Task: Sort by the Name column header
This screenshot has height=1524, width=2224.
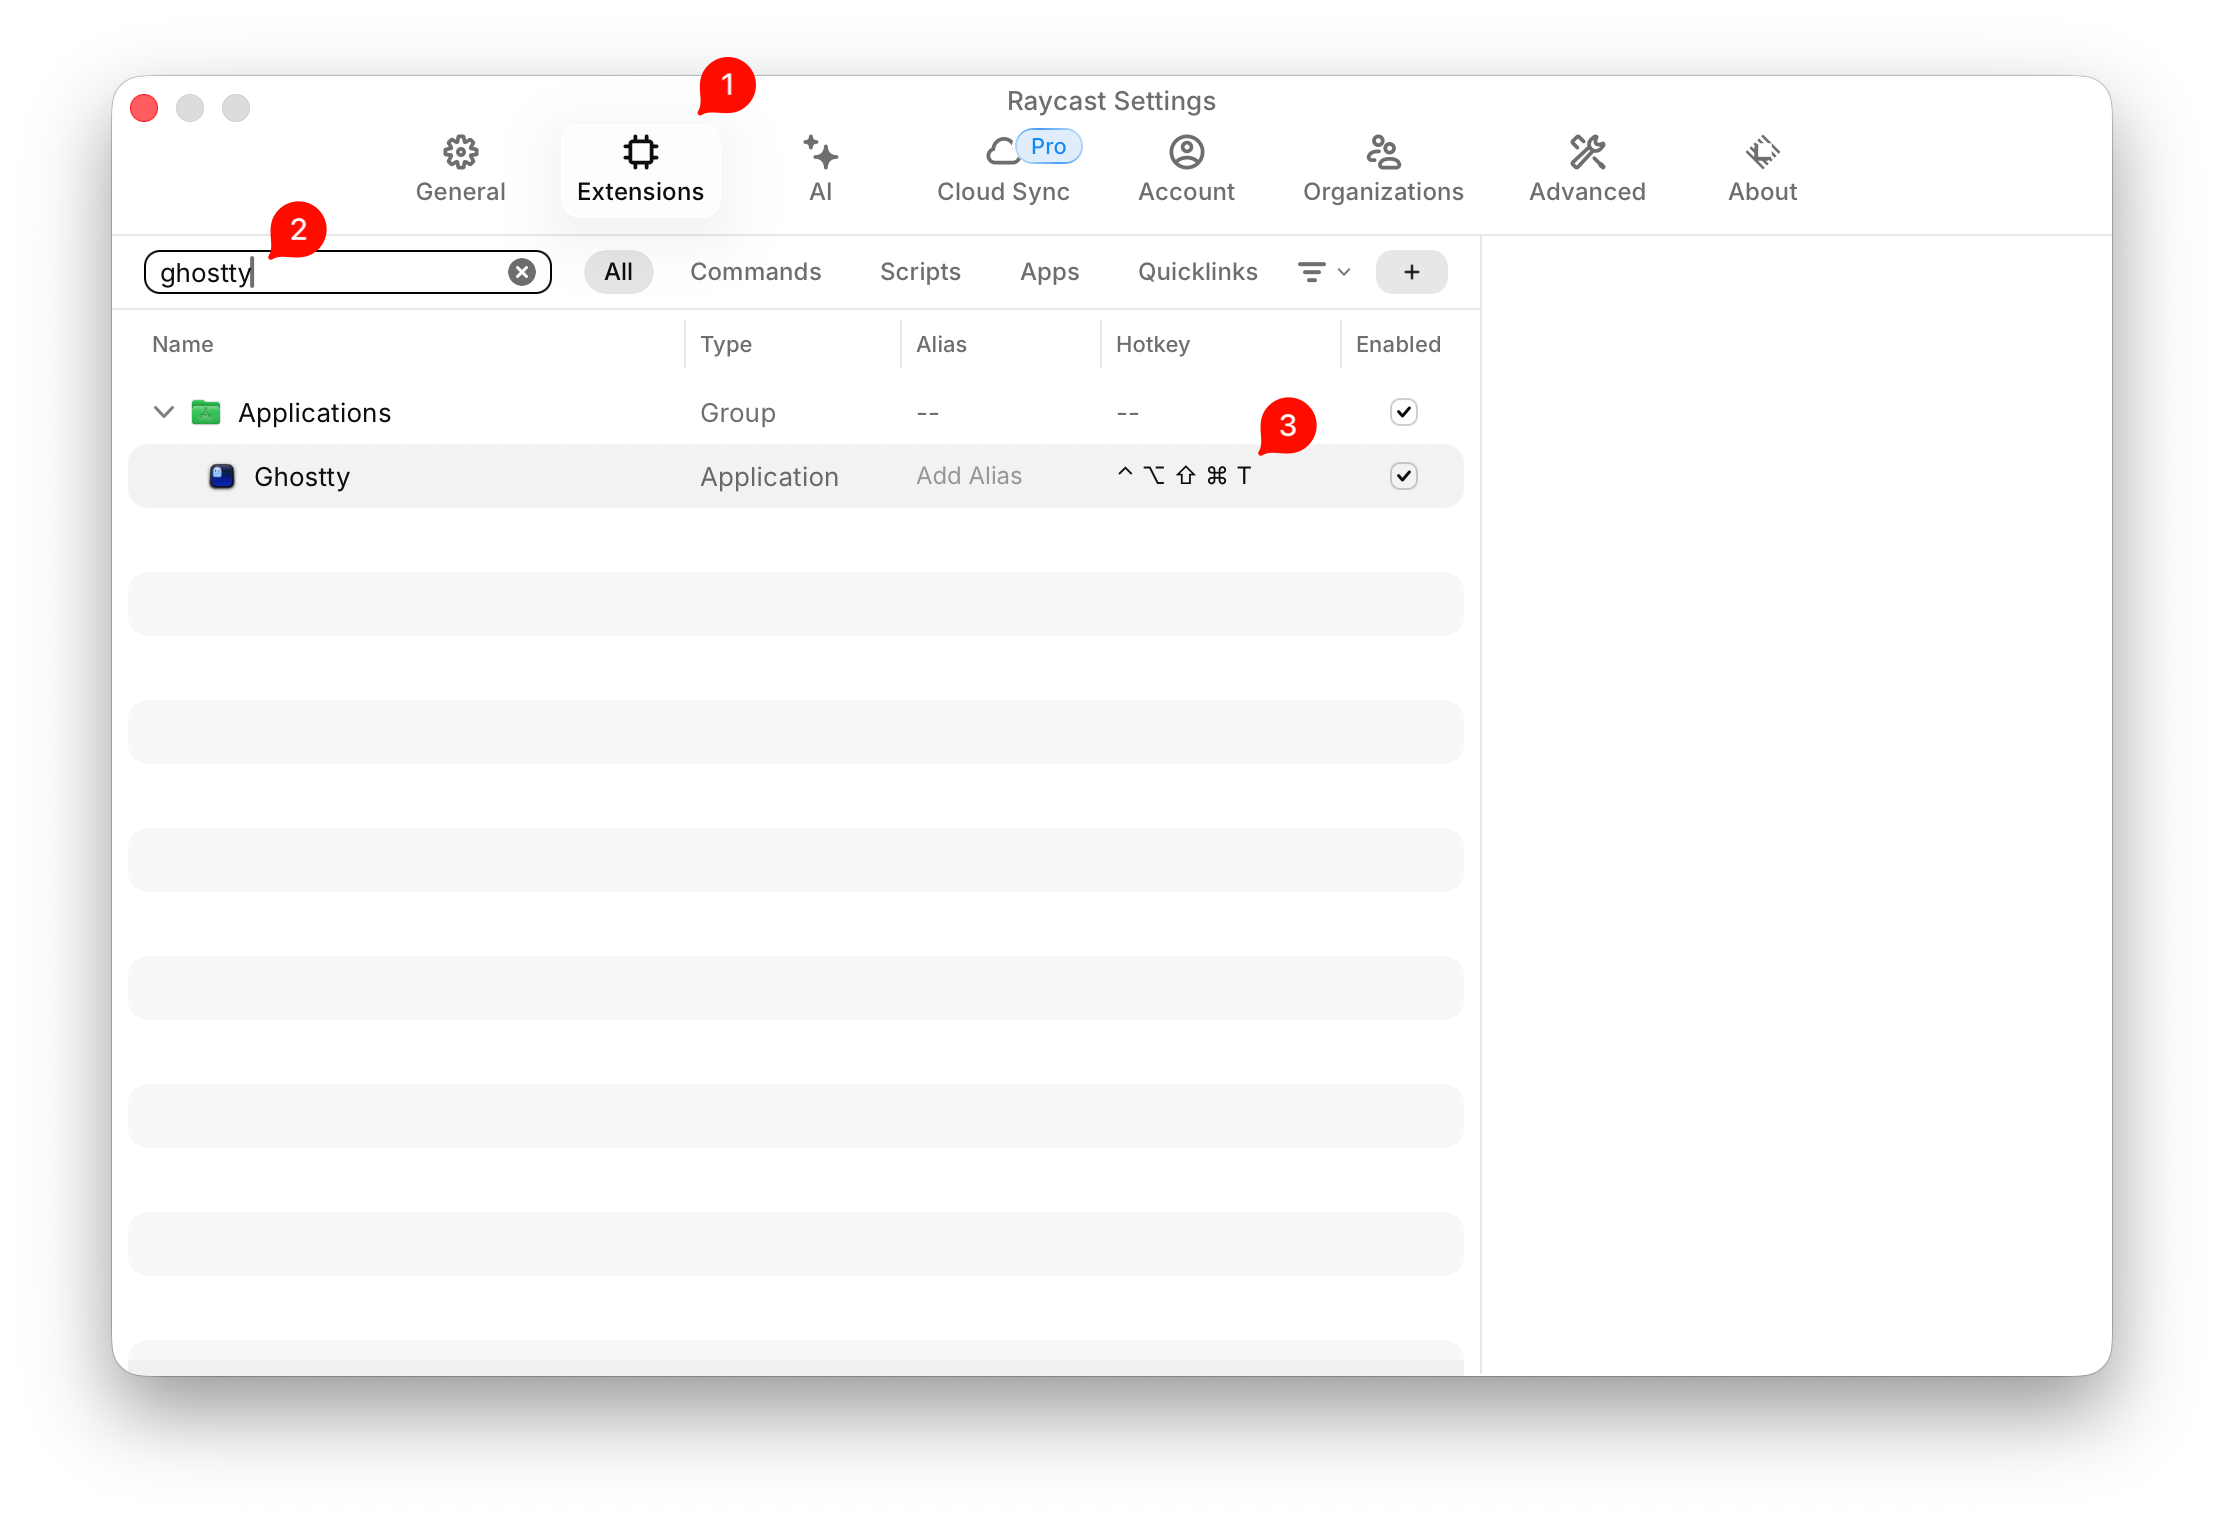Action: [182, 344]
